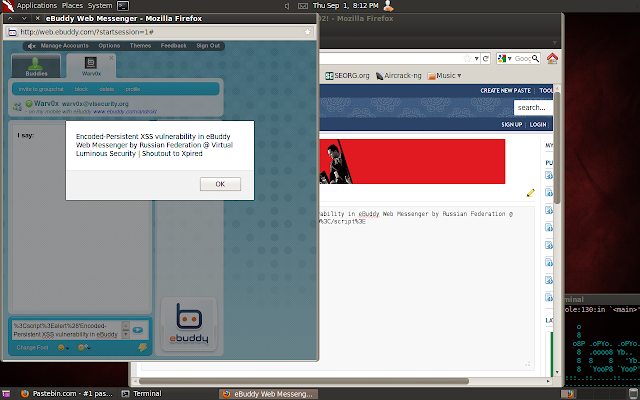Click the eBuddy window URL bar

point(160,32)
